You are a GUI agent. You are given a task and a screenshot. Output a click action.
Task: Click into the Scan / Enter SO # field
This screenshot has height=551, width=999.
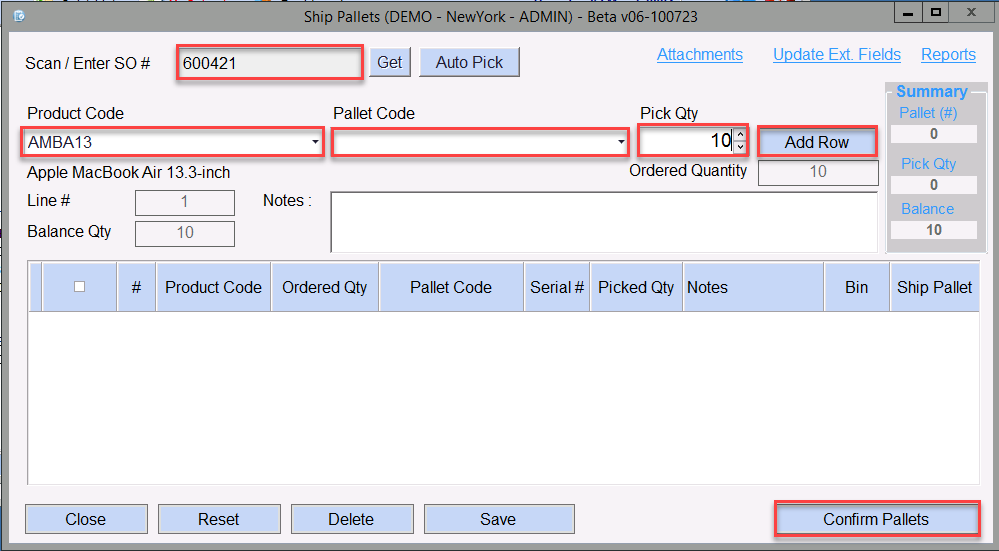270,62
